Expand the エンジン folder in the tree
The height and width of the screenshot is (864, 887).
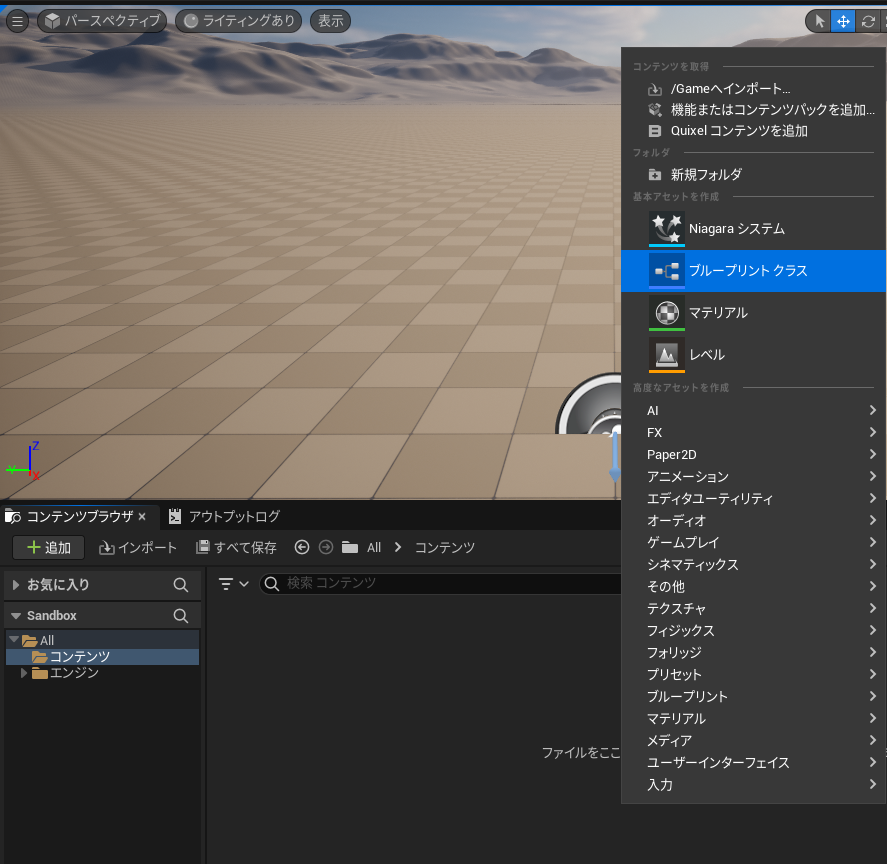click(x=25, y=673)
